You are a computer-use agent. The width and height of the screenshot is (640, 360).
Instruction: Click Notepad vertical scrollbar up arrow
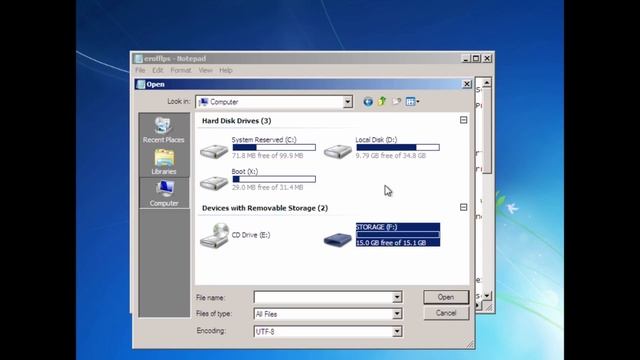point(487,83)
